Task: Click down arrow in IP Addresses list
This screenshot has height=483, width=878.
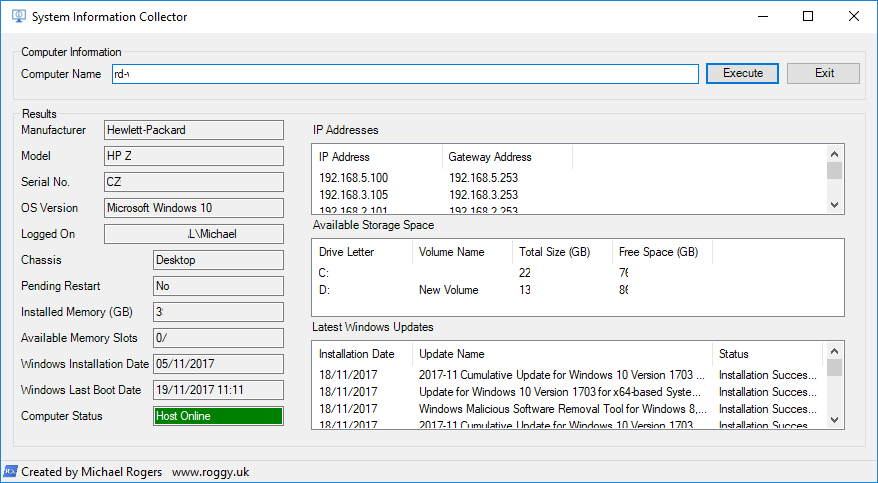Action: coord(834,205)
